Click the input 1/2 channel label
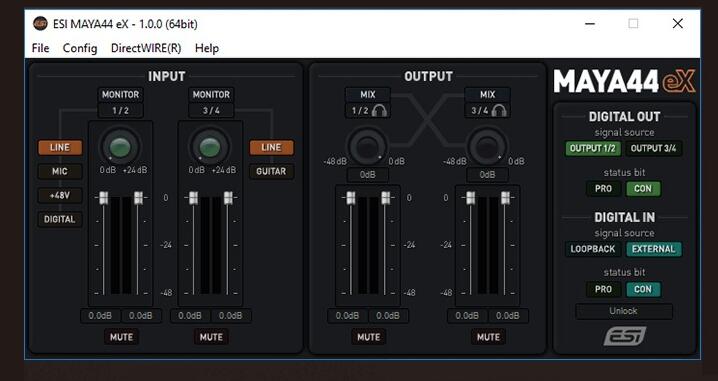The width and height of the screenshot is (718, 381). coord(120,111)
